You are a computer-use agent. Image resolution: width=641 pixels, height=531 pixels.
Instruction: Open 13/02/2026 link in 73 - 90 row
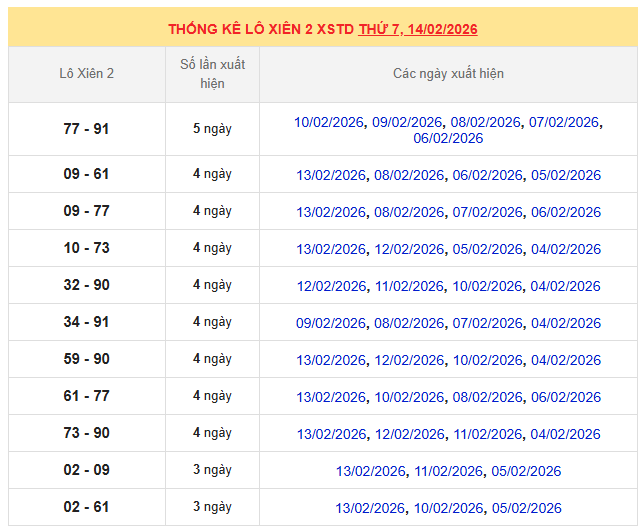pos(332,434)
